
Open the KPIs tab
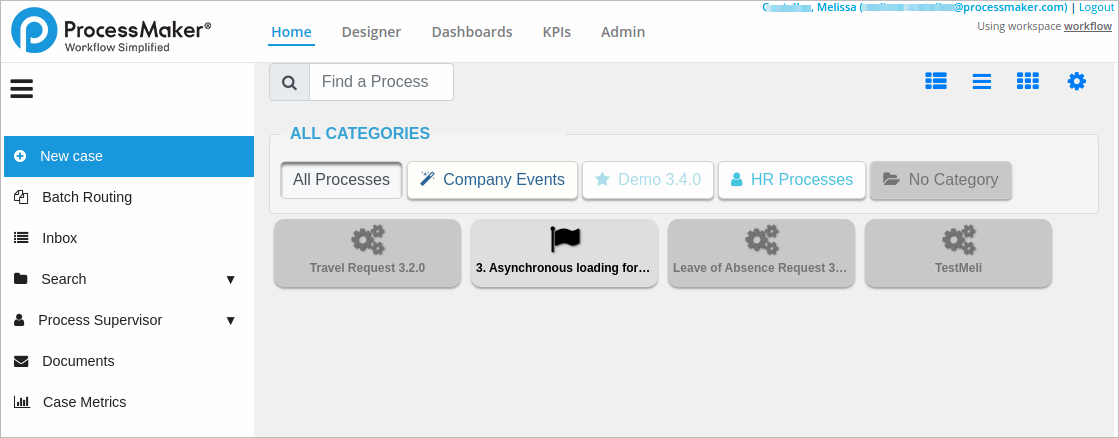(x=557, y=32)
